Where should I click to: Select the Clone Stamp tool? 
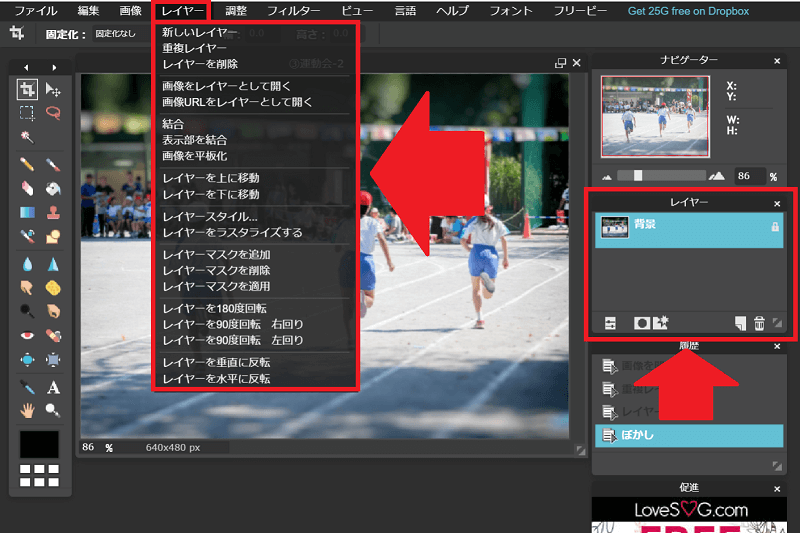coord(53,212)
